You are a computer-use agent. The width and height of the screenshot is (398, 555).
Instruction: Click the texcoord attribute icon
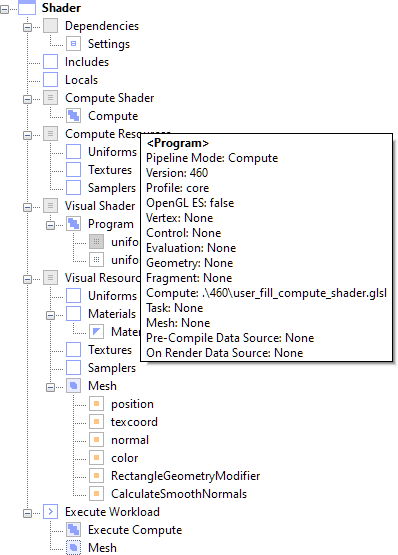[96, 422]
